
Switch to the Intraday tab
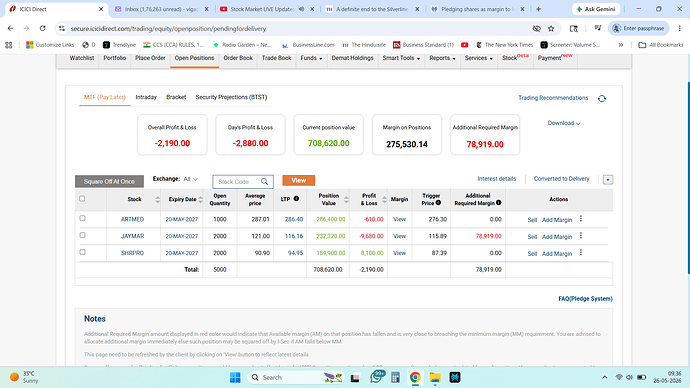(x=146, y=97)
